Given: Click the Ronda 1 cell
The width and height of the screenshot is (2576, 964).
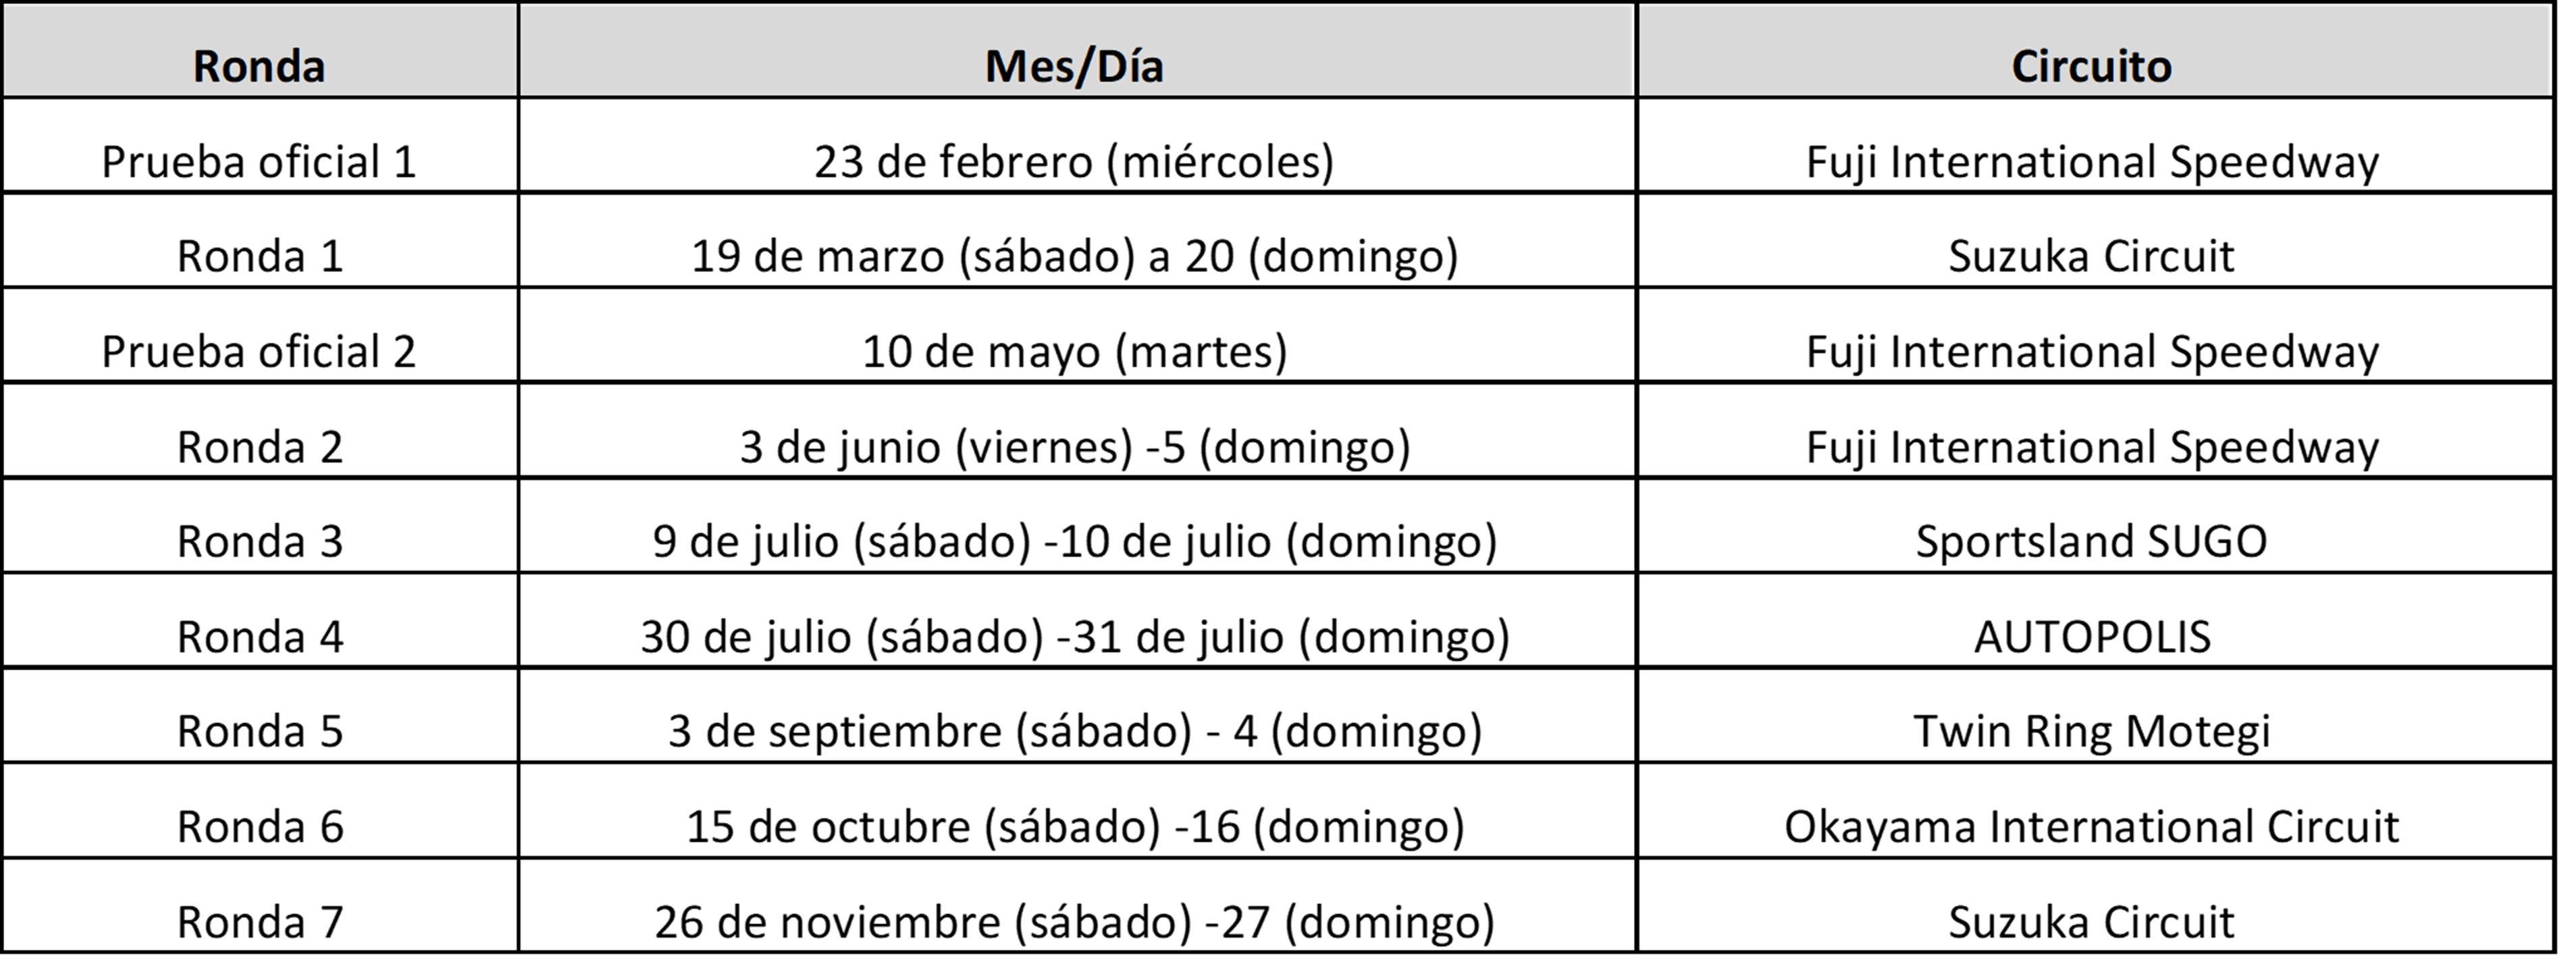Looking at the screenshot, I should tap(259, 256).
